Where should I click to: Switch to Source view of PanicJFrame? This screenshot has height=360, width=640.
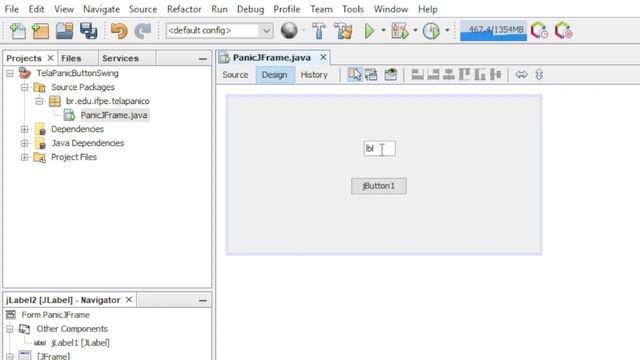[x=235, y=75]
